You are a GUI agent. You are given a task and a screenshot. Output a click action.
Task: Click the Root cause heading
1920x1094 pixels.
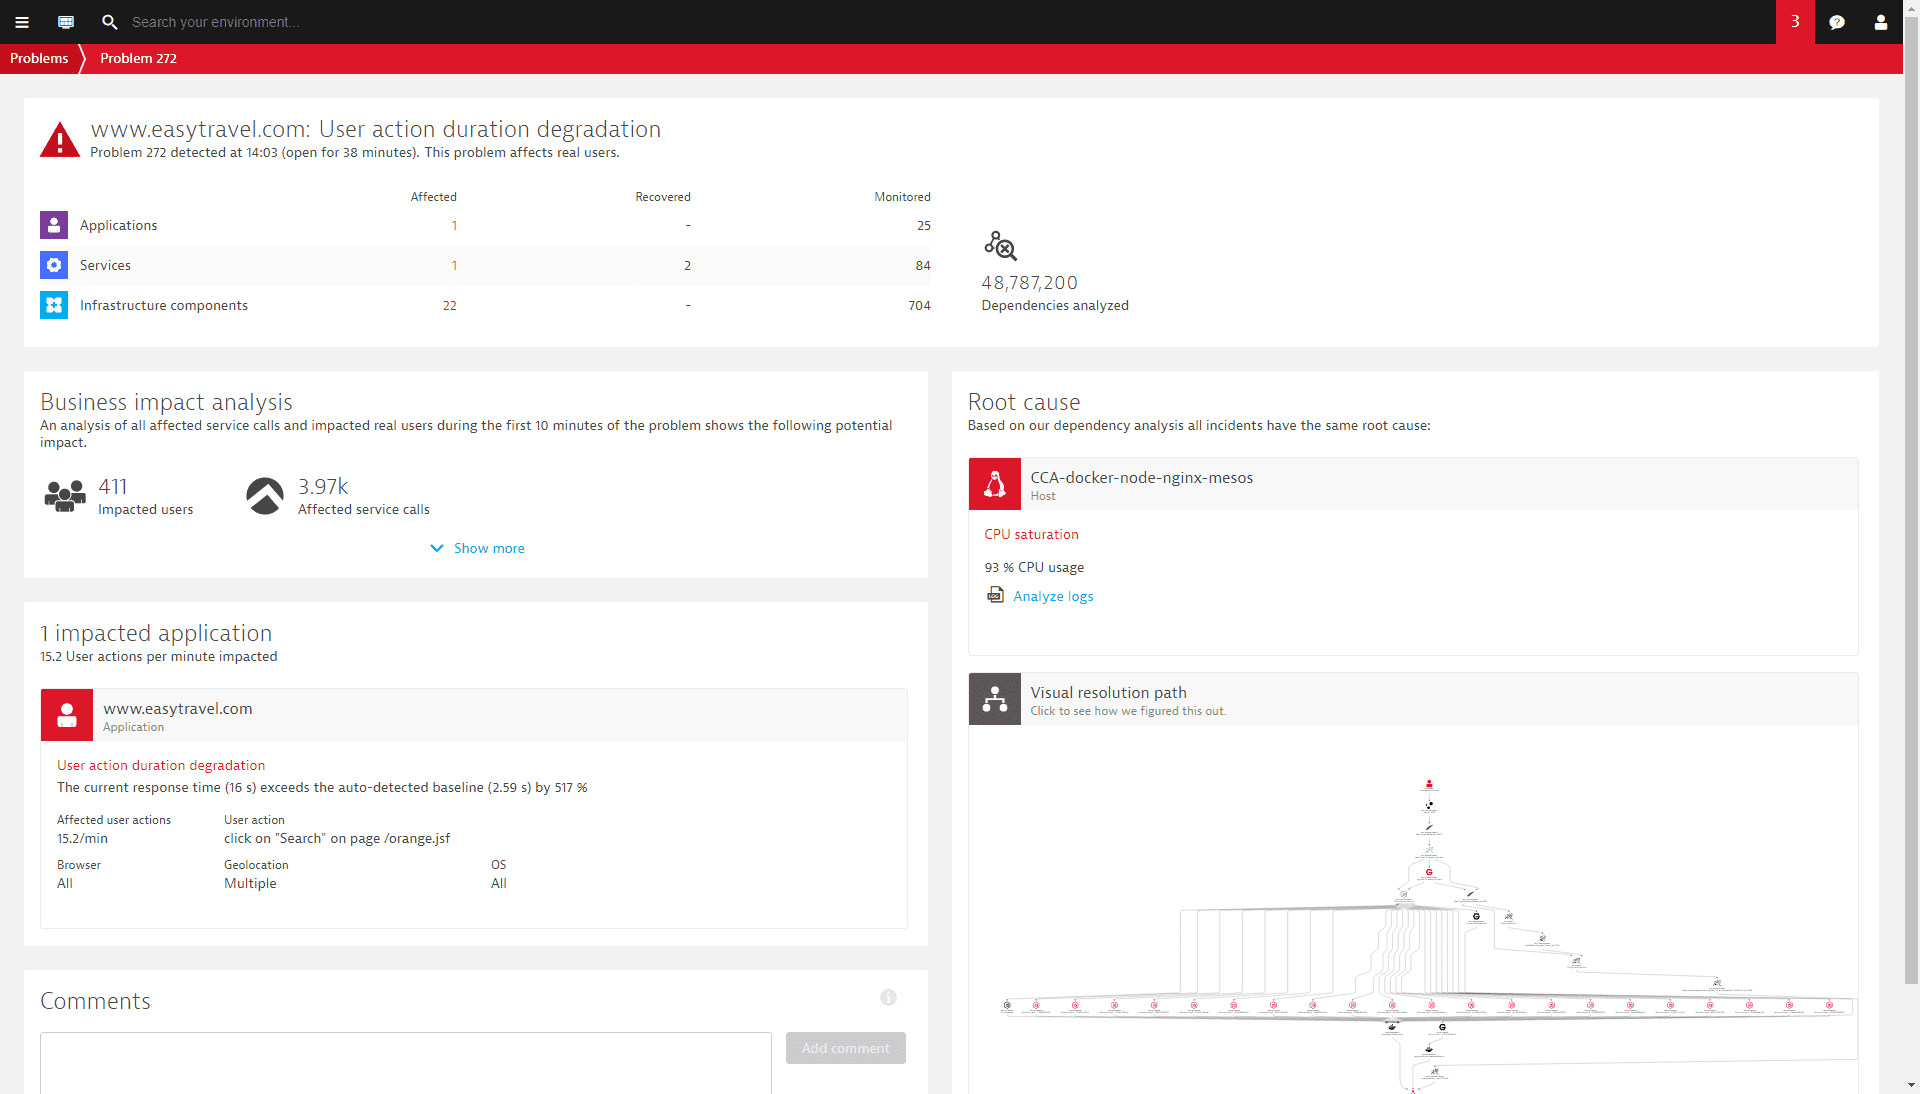[1024, 402]
